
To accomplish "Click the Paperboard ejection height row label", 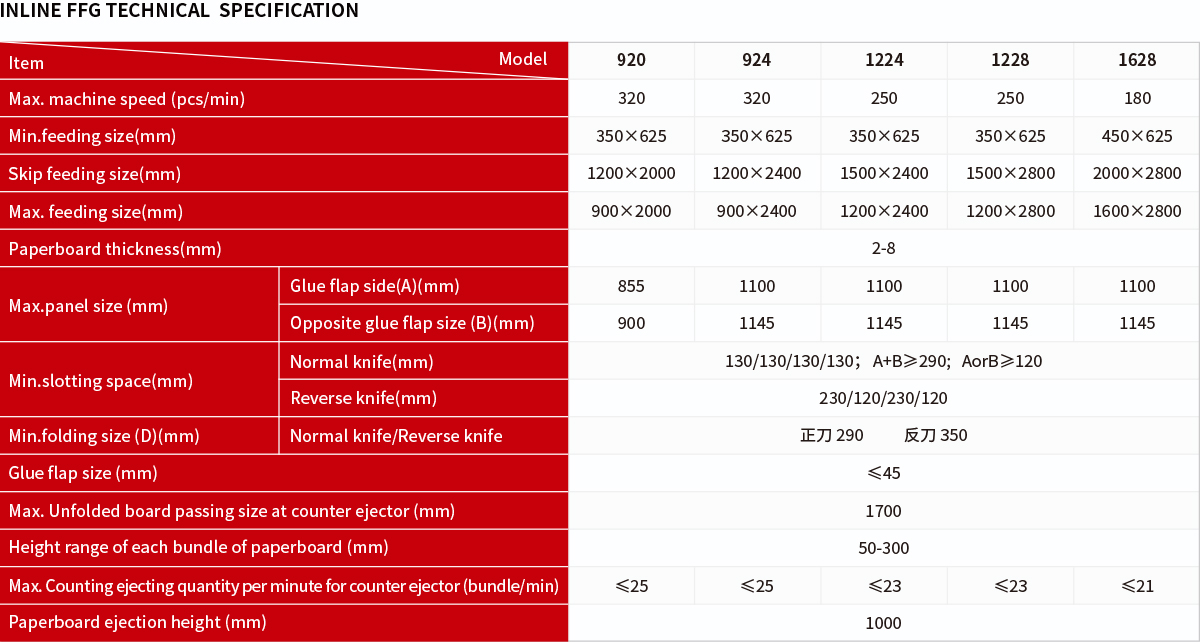I will pos(138,622).
